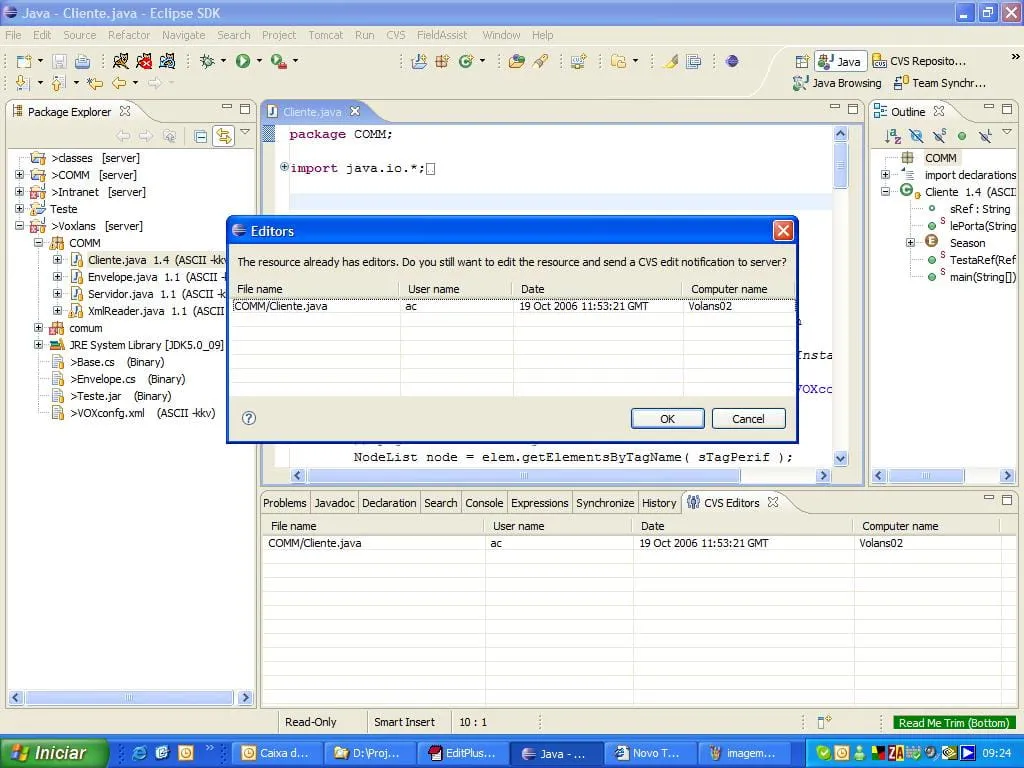Collapse the Voxlans project tree node

pos(20,226)
